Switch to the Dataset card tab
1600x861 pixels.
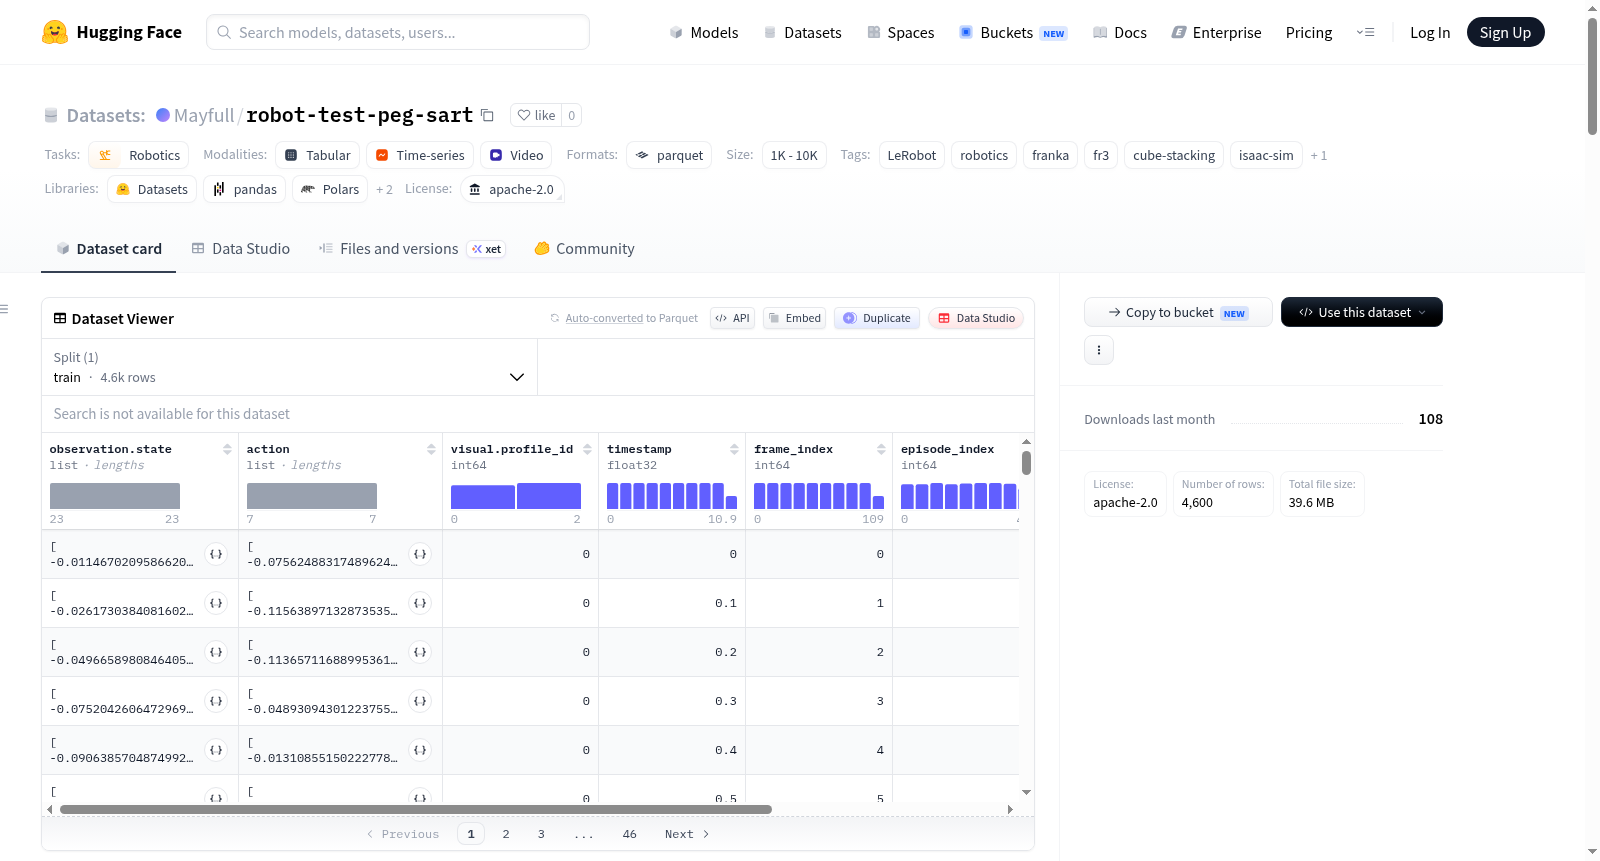pos(109,249)
